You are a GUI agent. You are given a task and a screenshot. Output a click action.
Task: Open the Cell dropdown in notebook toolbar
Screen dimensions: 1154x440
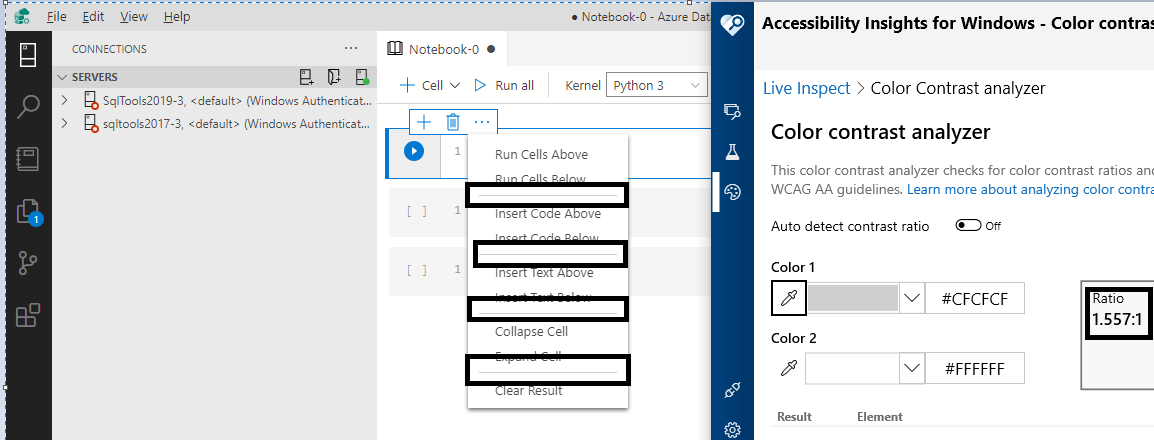coord(430,85)
